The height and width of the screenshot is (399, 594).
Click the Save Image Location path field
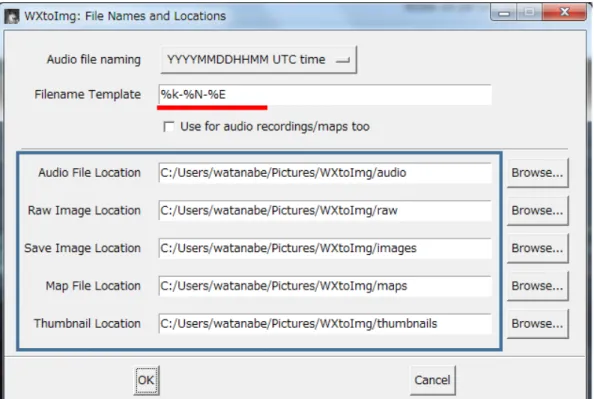pyautogui.click(x=325, y=248)
